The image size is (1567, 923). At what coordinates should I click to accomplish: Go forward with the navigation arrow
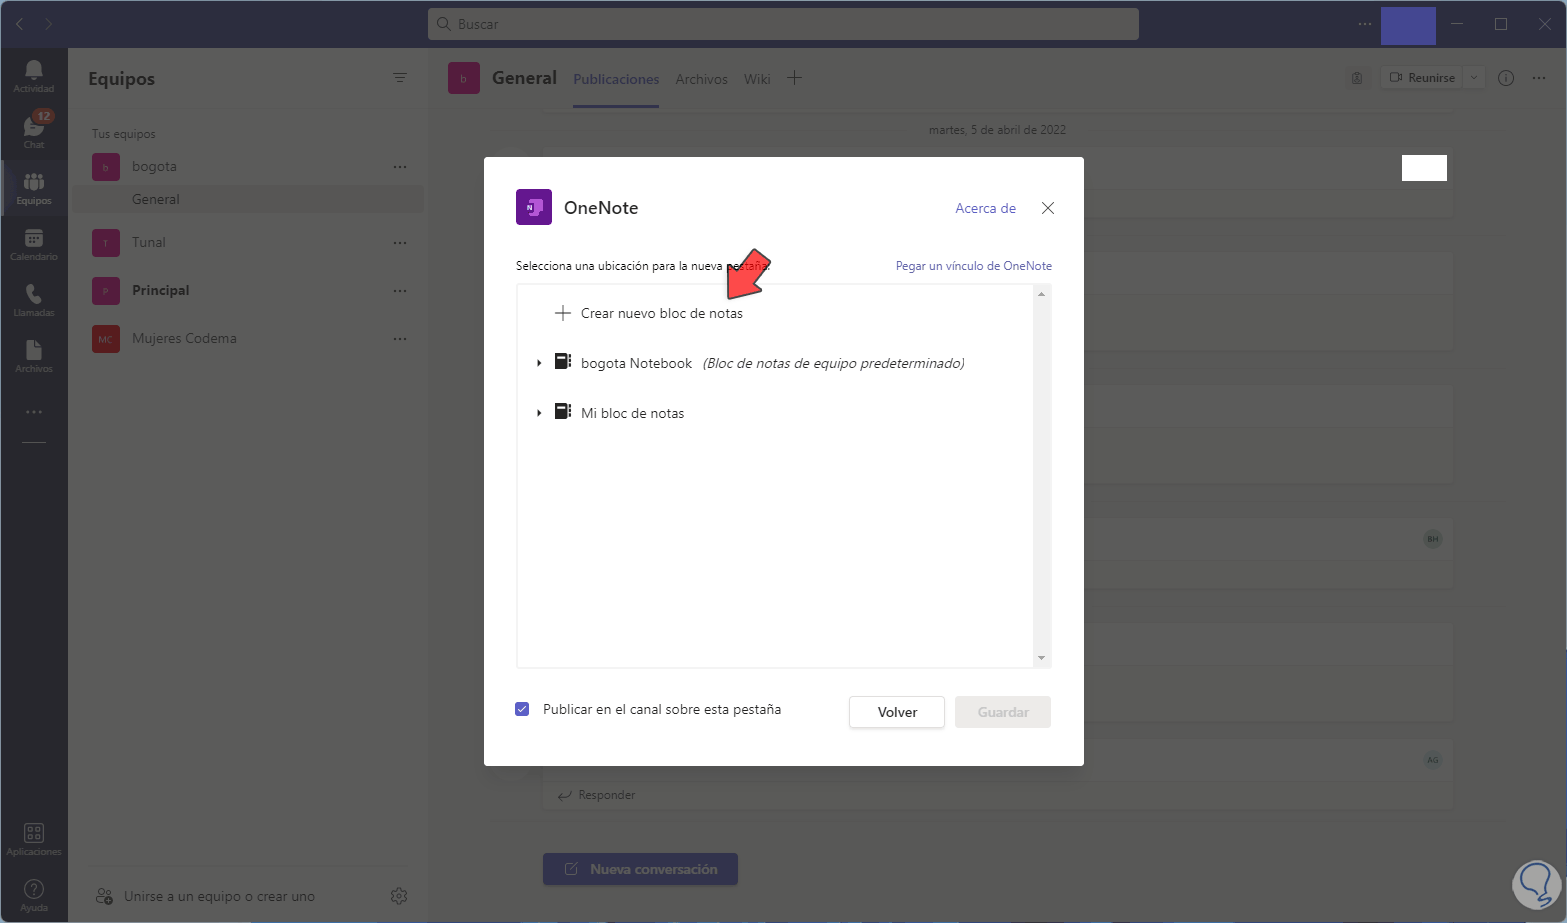pos(48,24)
